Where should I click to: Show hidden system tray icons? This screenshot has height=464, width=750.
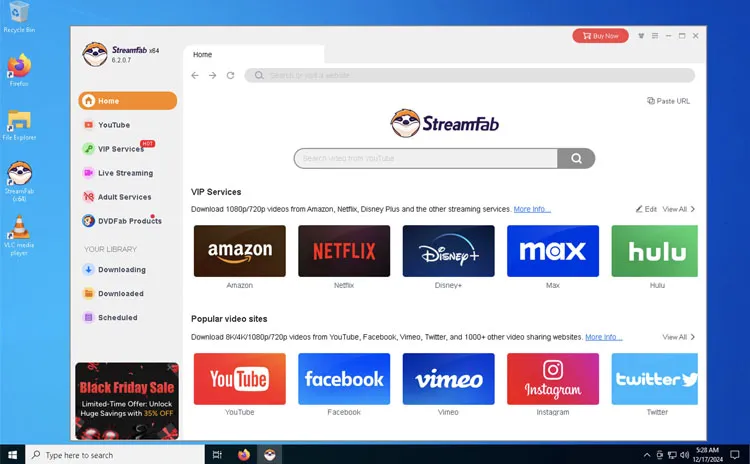[647, 455]
